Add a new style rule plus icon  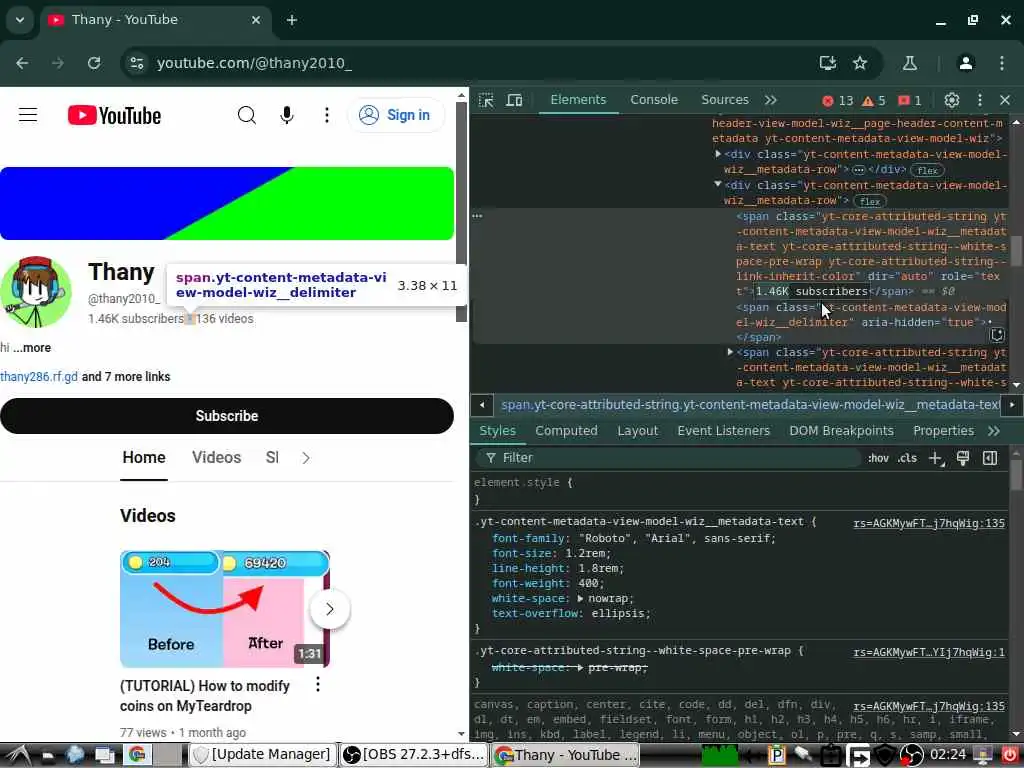[936, 458]
